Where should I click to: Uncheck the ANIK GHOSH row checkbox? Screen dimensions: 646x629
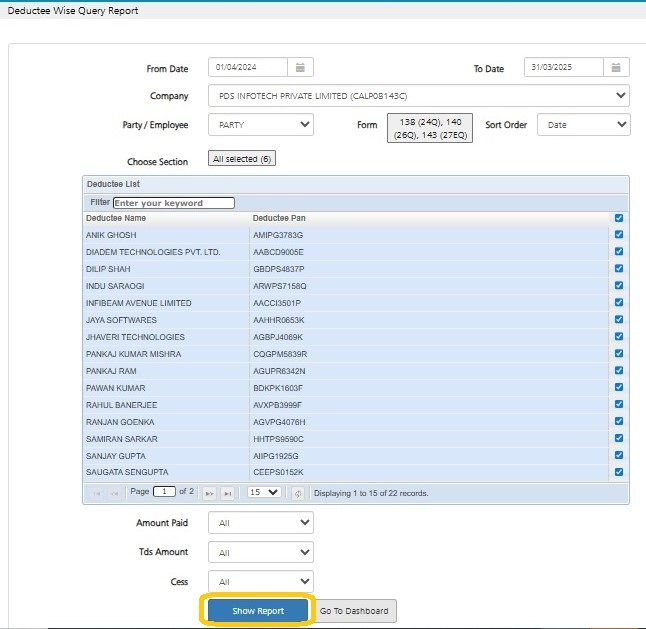click(619, 234)
